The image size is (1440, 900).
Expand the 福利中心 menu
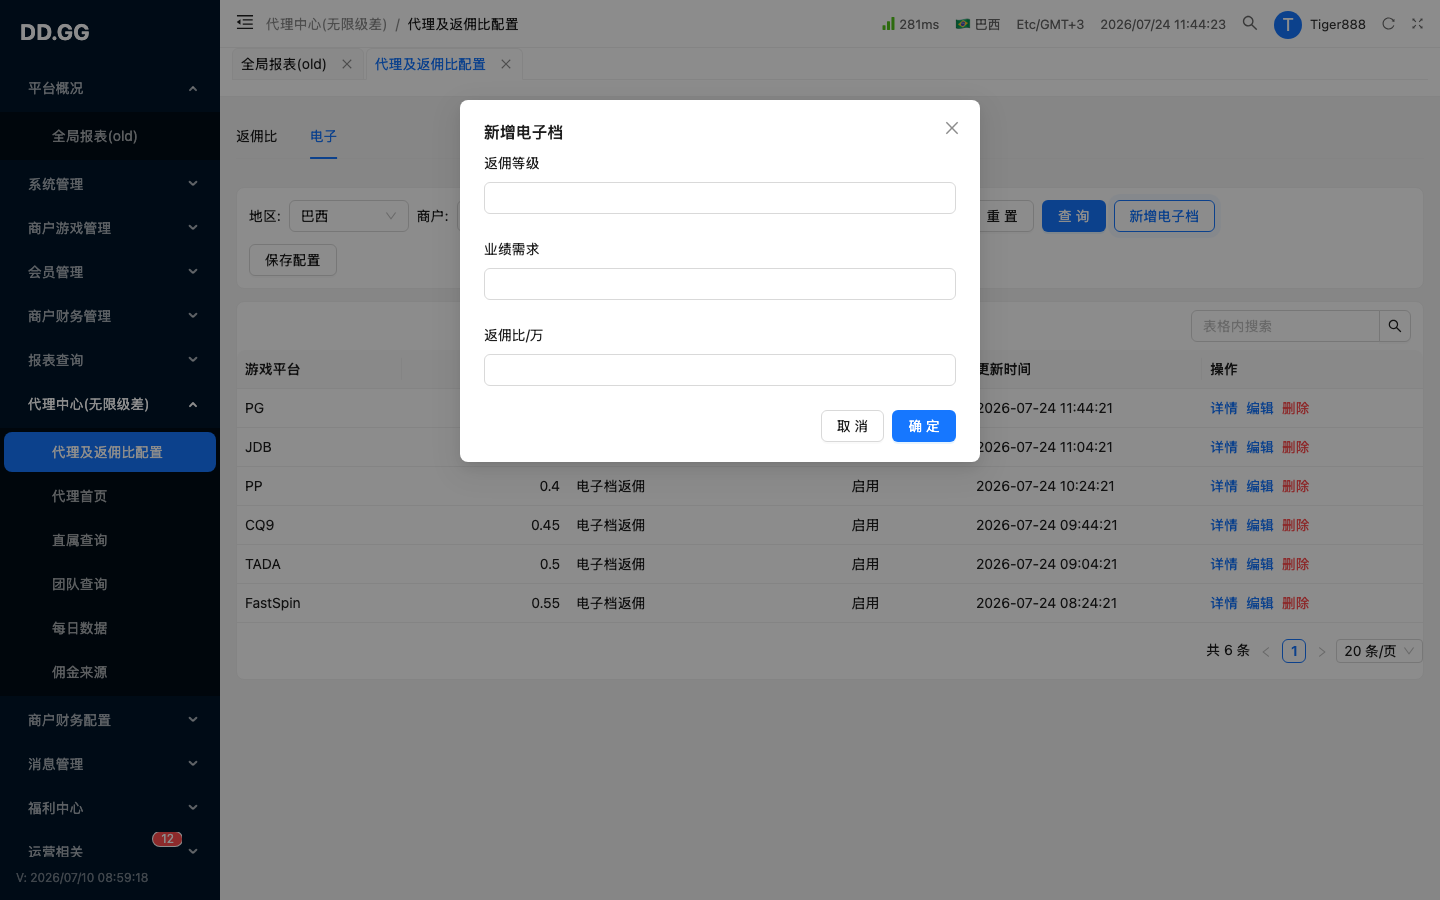110,808
